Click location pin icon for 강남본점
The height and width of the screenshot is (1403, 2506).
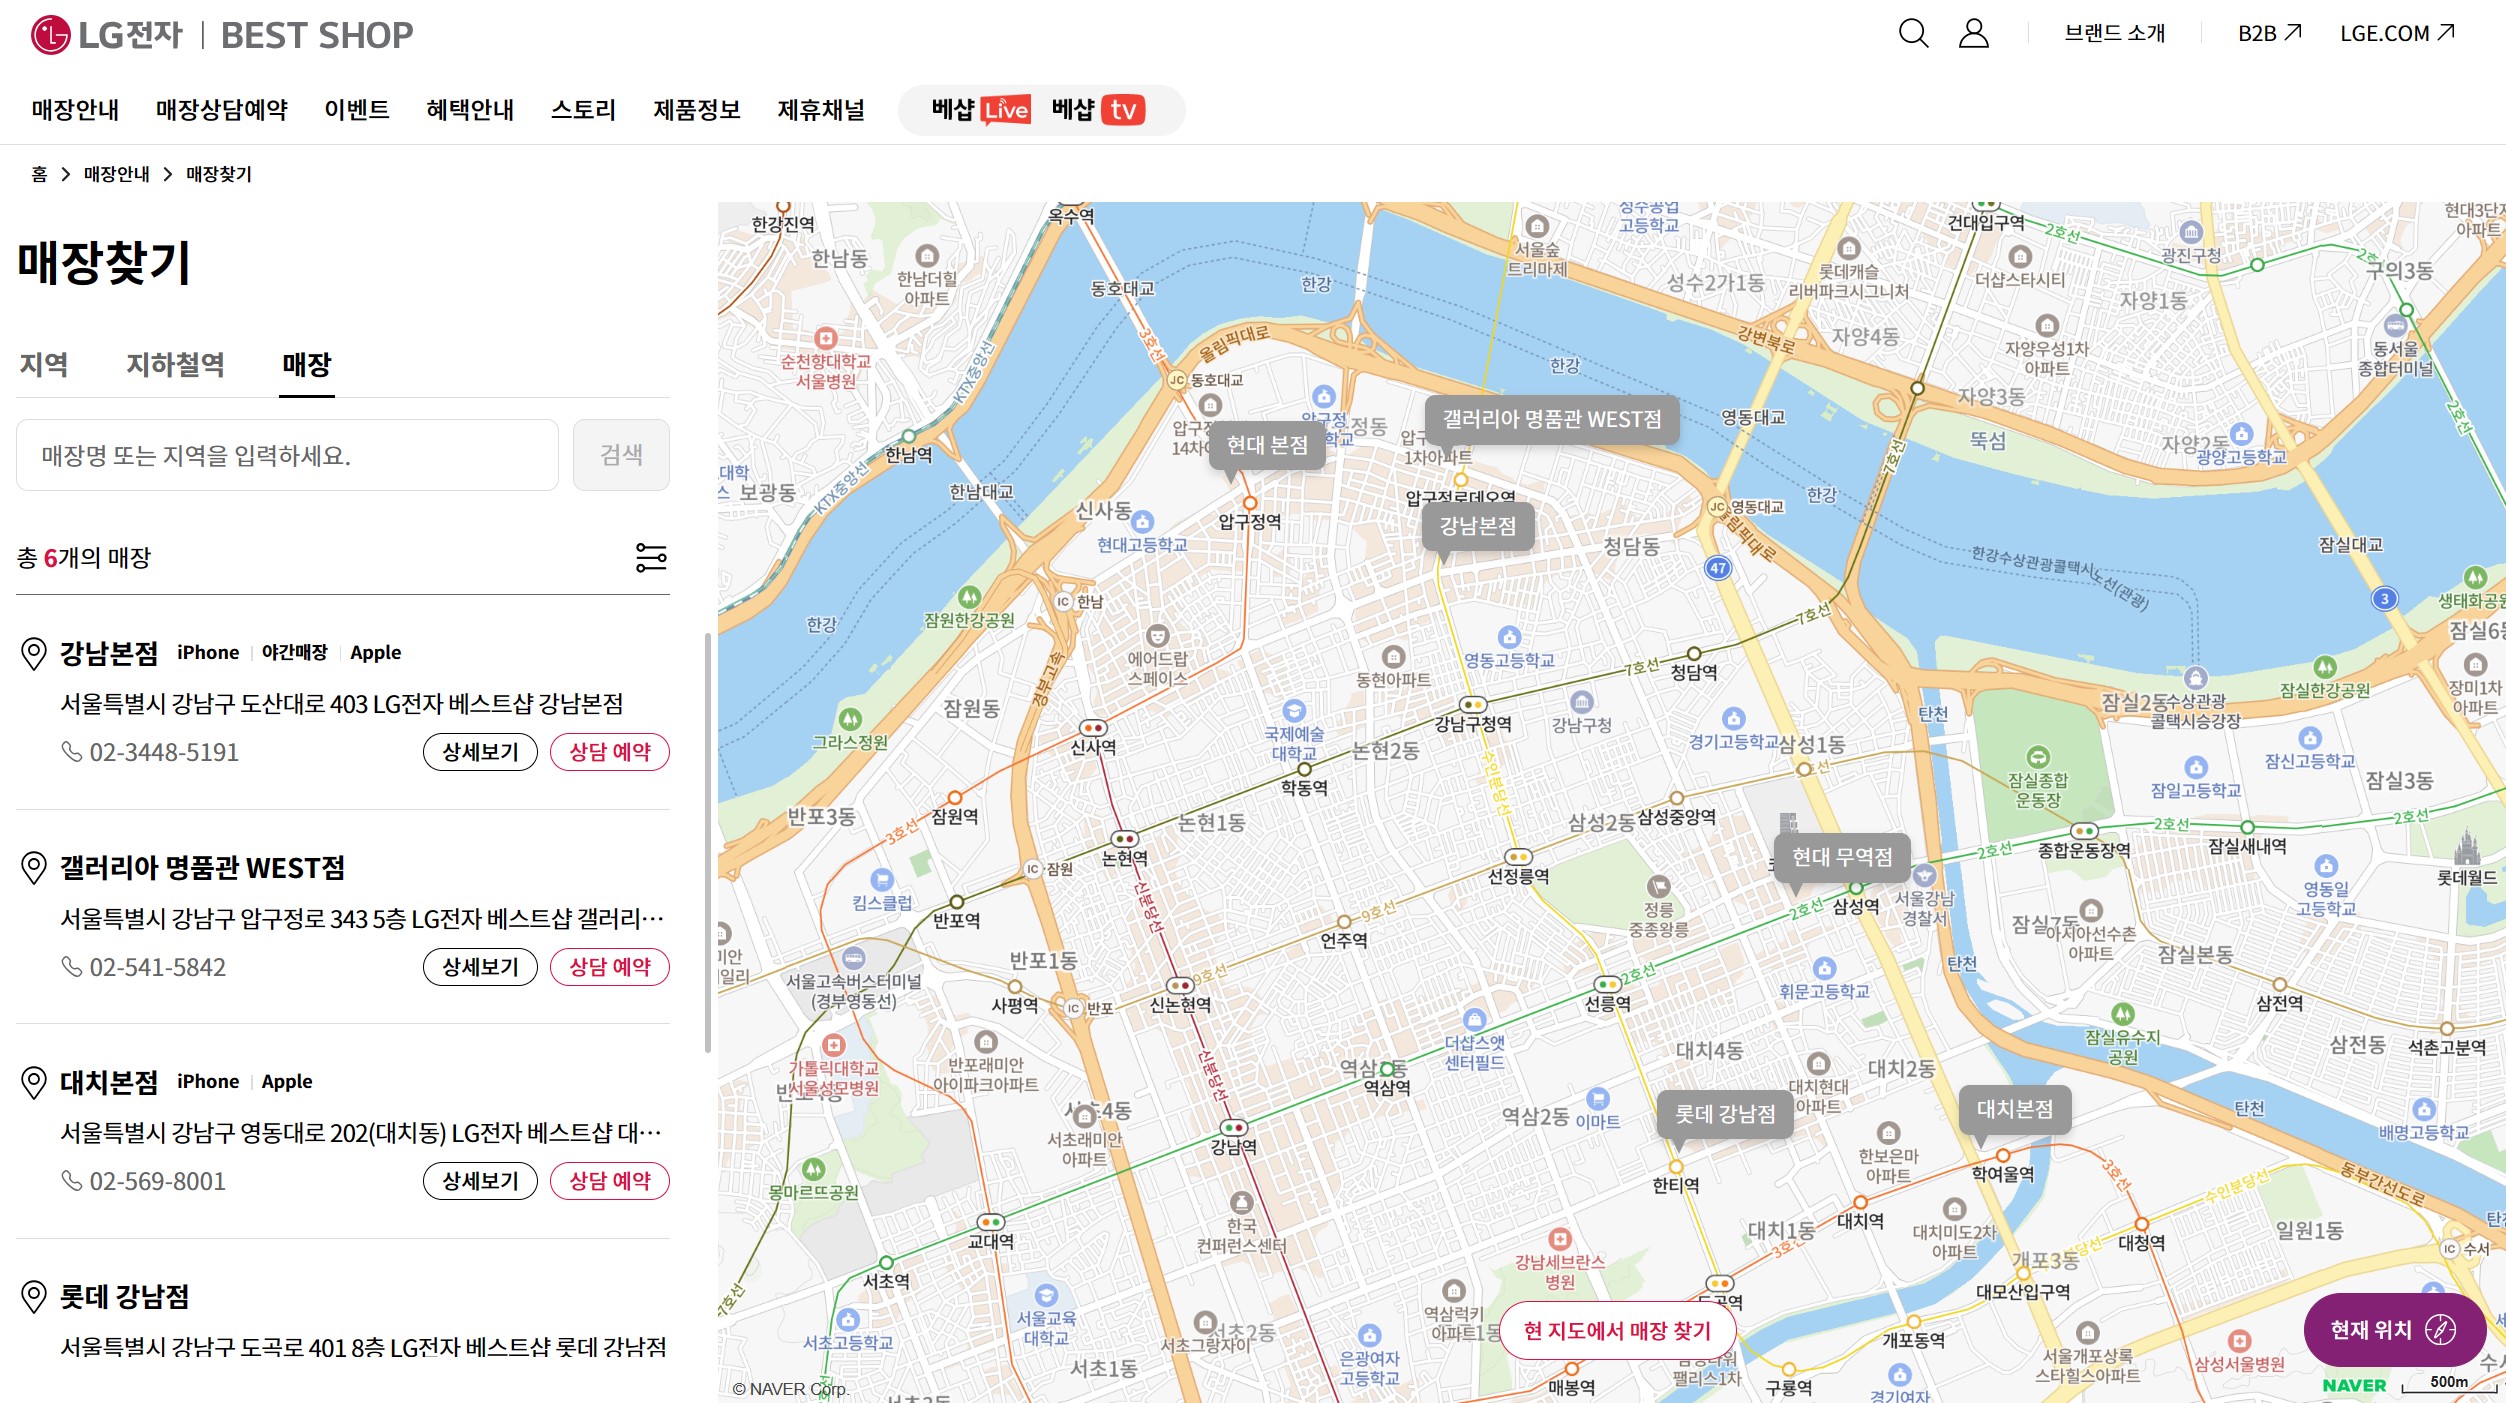click(x=34, y=653)
